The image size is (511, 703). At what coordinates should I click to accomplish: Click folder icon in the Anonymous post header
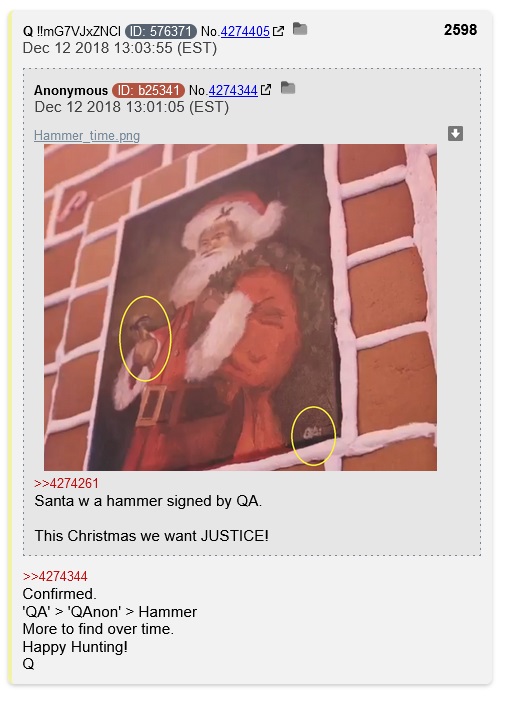pos(288,88)
